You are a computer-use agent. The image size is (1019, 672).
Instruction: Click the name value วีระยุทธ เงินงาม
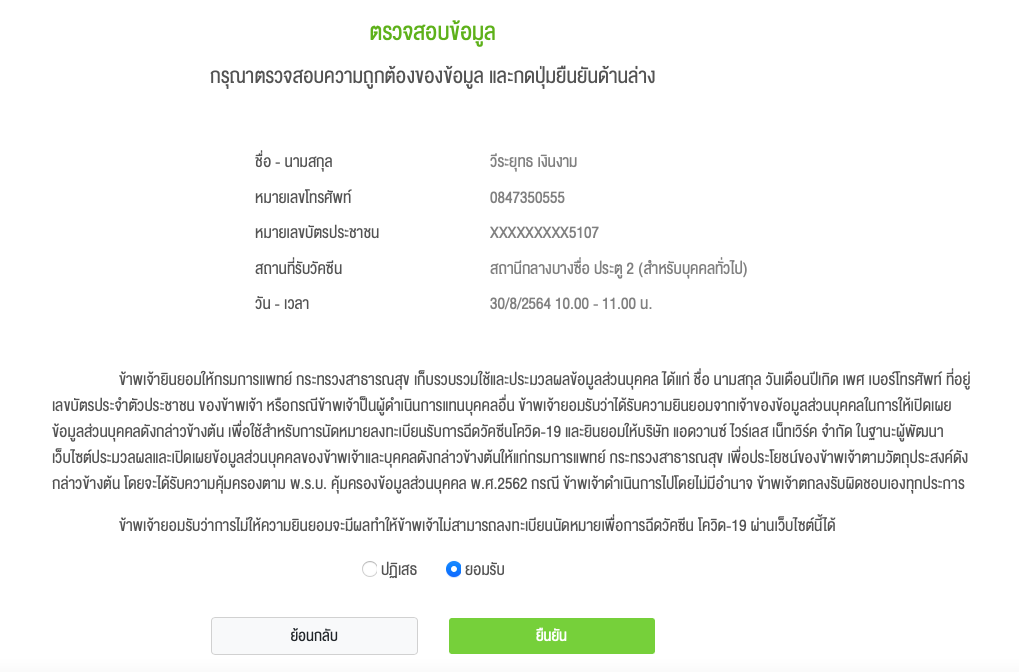(534, 161)
